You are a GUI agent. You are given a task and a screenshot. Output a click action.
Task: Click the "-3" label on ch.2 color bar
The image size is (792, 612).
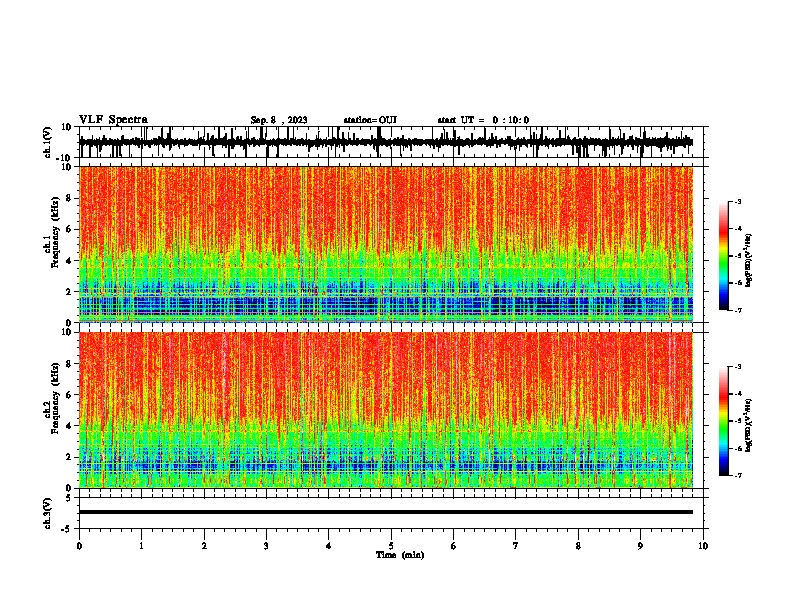(737, 367)
